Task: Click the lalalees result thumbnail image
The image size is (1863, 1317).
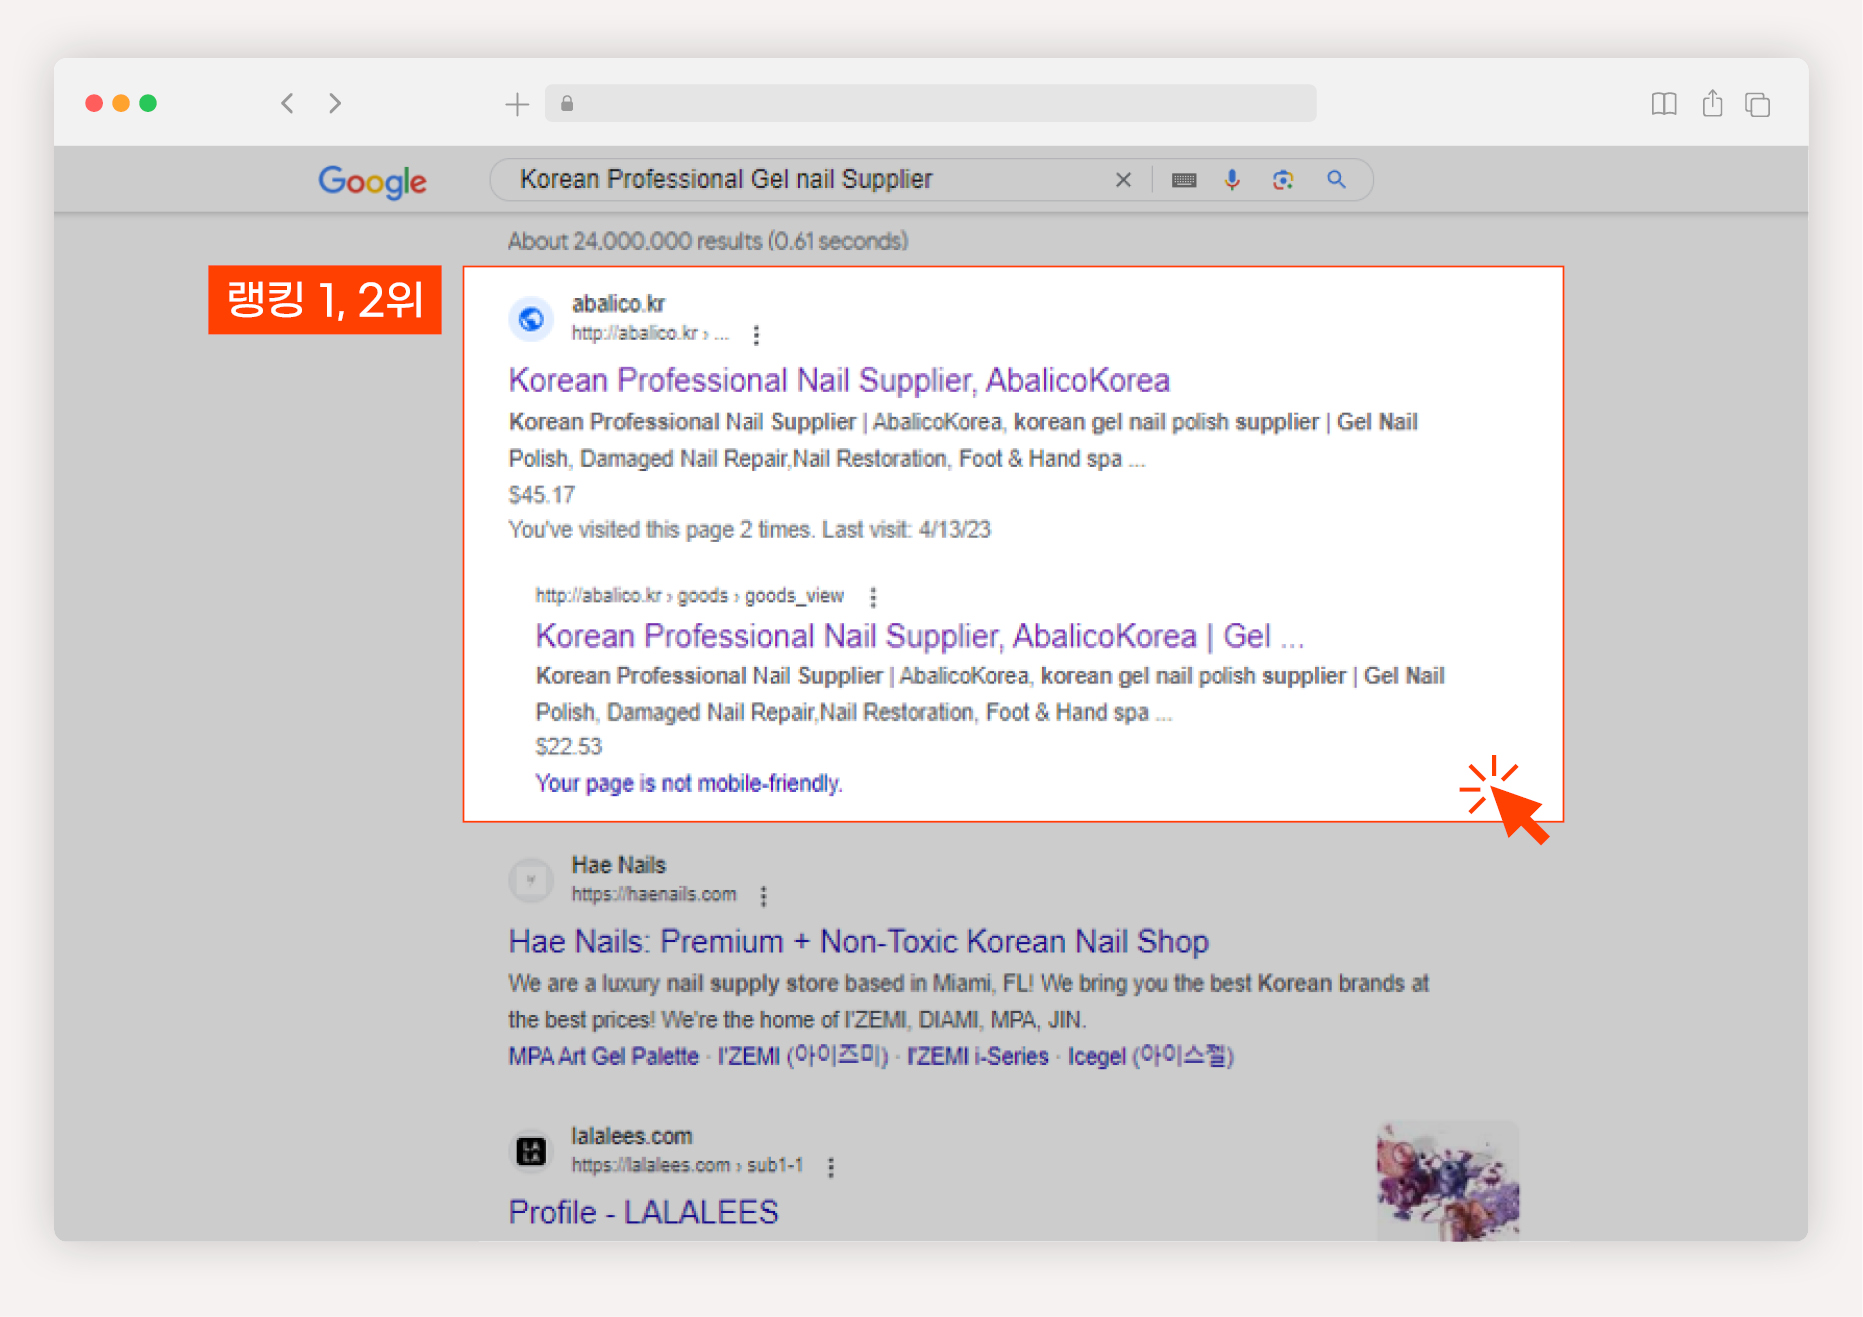Action: [x=1447, y=1181]
